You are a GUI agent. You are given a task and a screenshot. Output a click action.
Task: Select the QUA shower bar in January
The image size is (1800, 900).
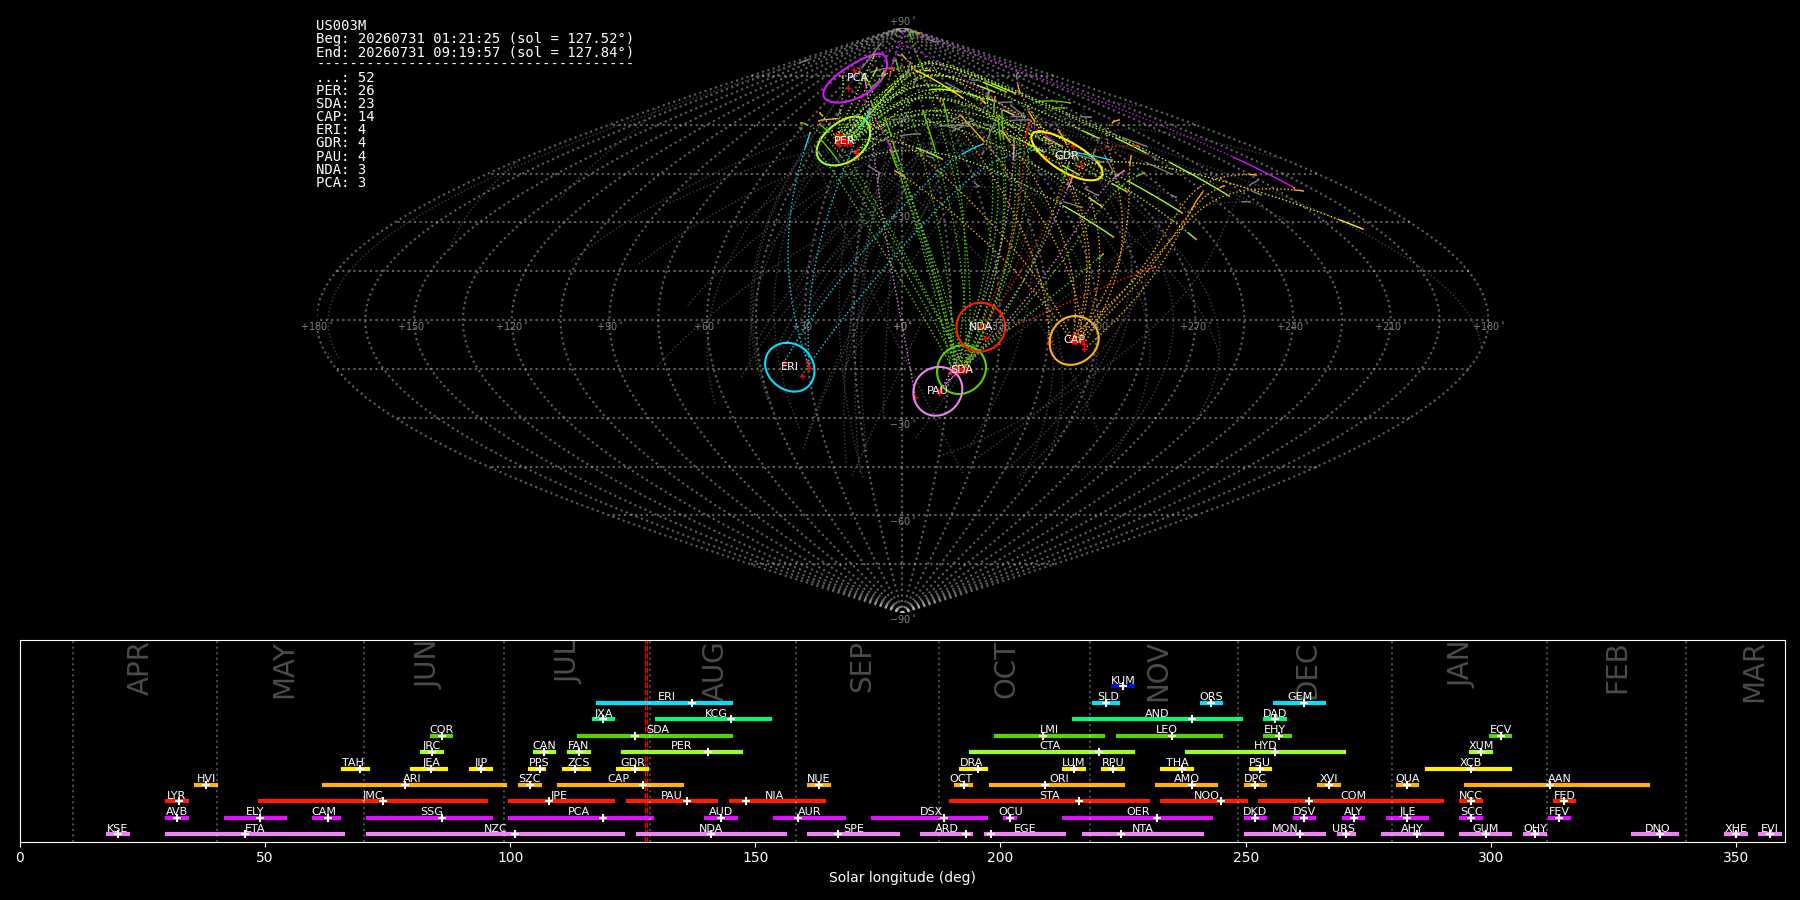tap(1407, 785)
